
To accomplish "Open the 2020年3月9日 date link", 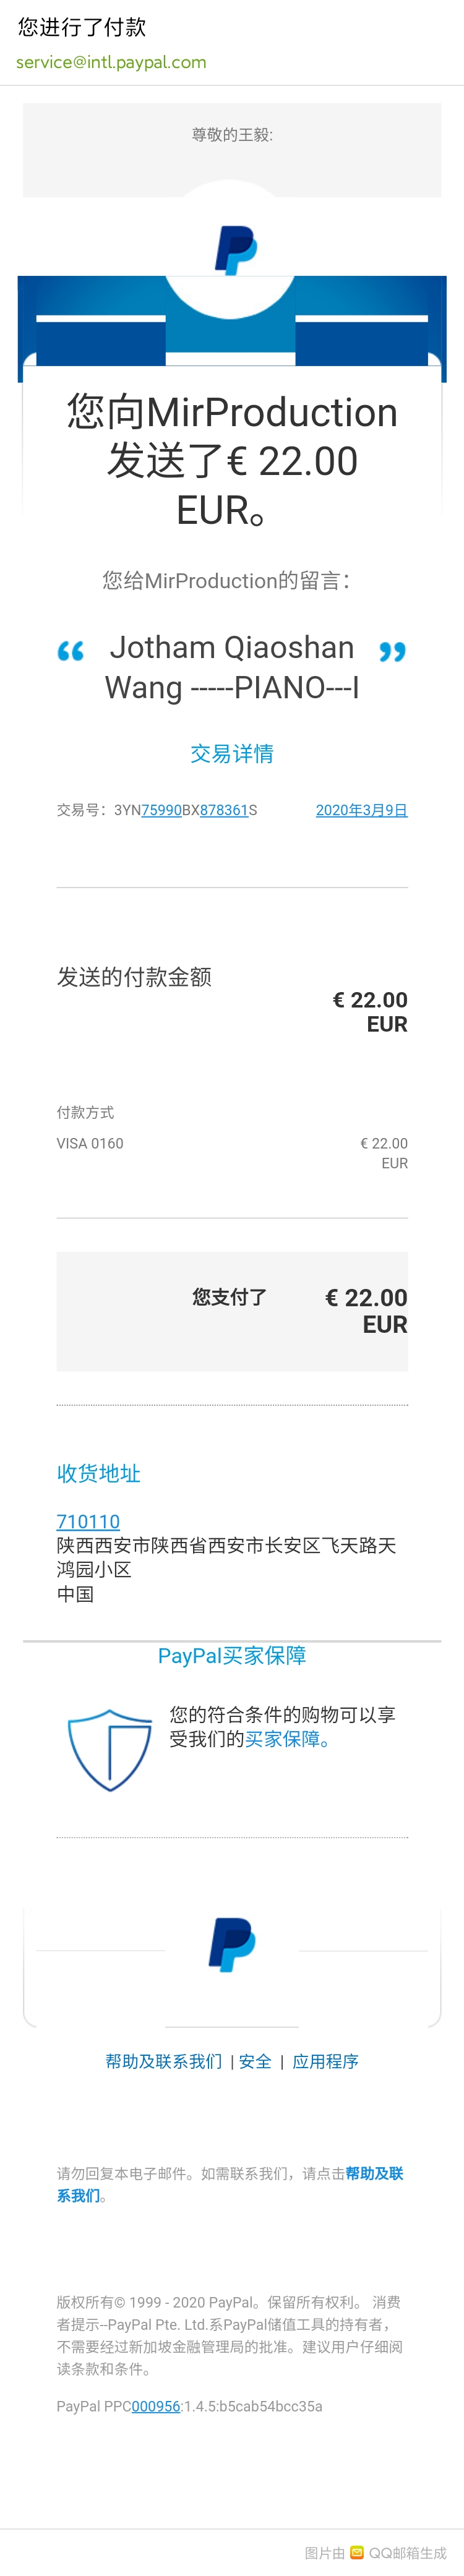I will tap(361, 810).
